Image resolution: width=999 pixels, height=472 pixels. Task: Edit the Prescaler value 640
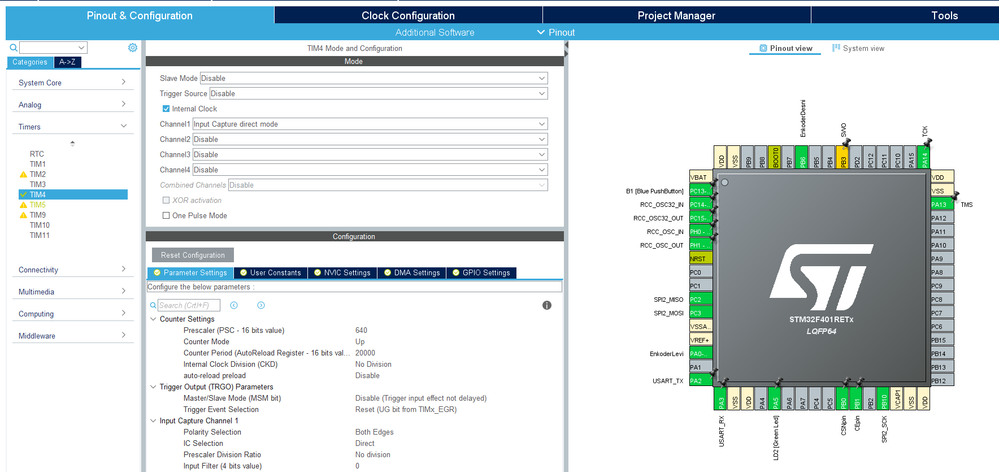pyautogui.click(x=361, y=331)
